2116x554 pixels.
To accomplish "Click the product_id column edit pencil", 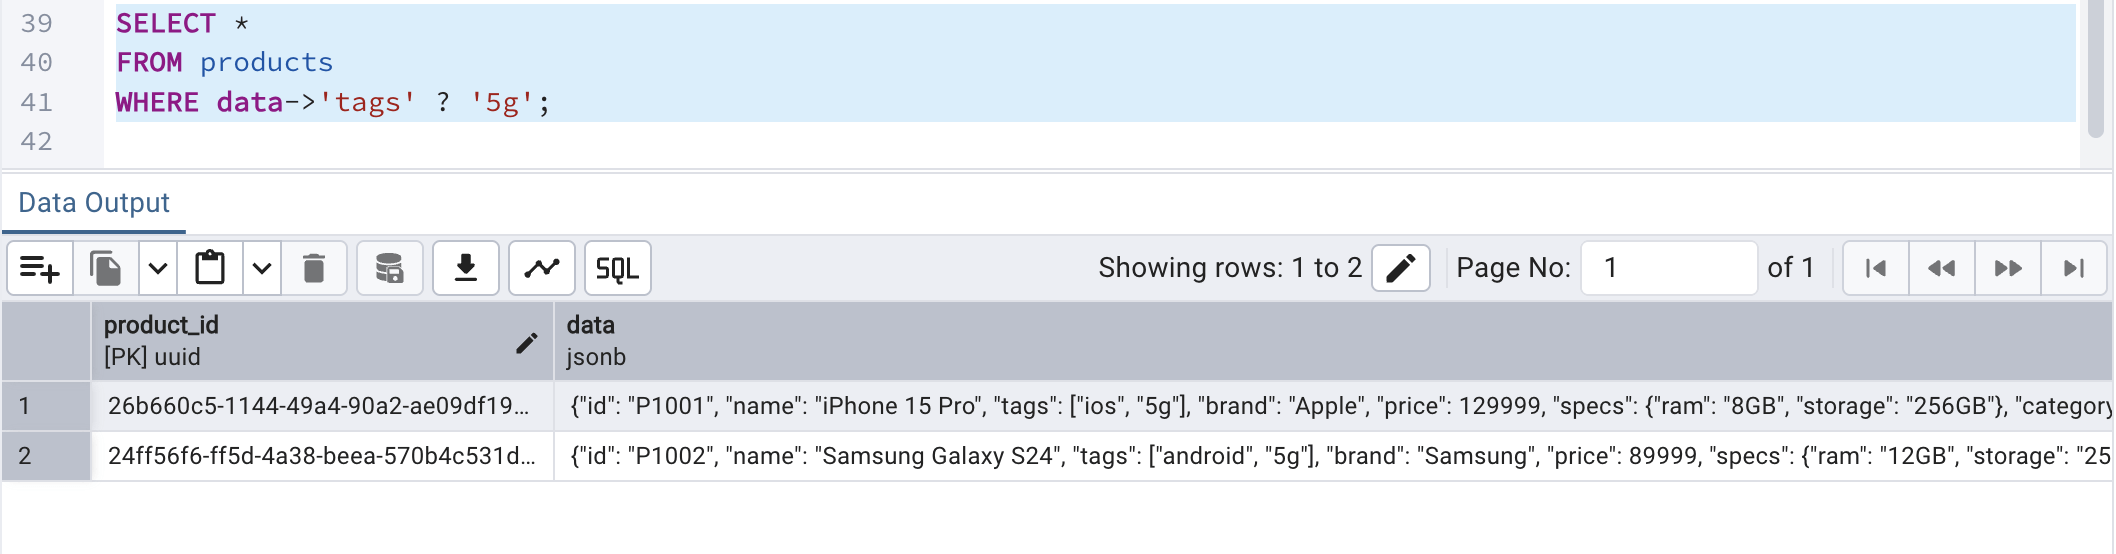I will (527, 343).
